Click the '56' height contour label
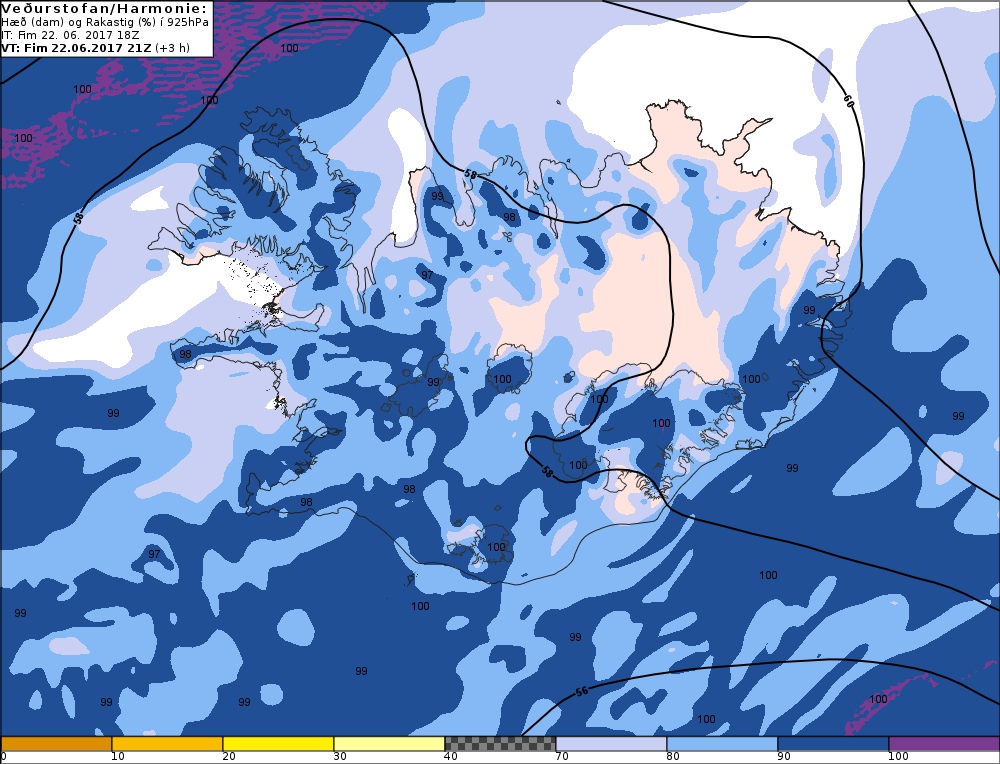 [x=582, y=691]
